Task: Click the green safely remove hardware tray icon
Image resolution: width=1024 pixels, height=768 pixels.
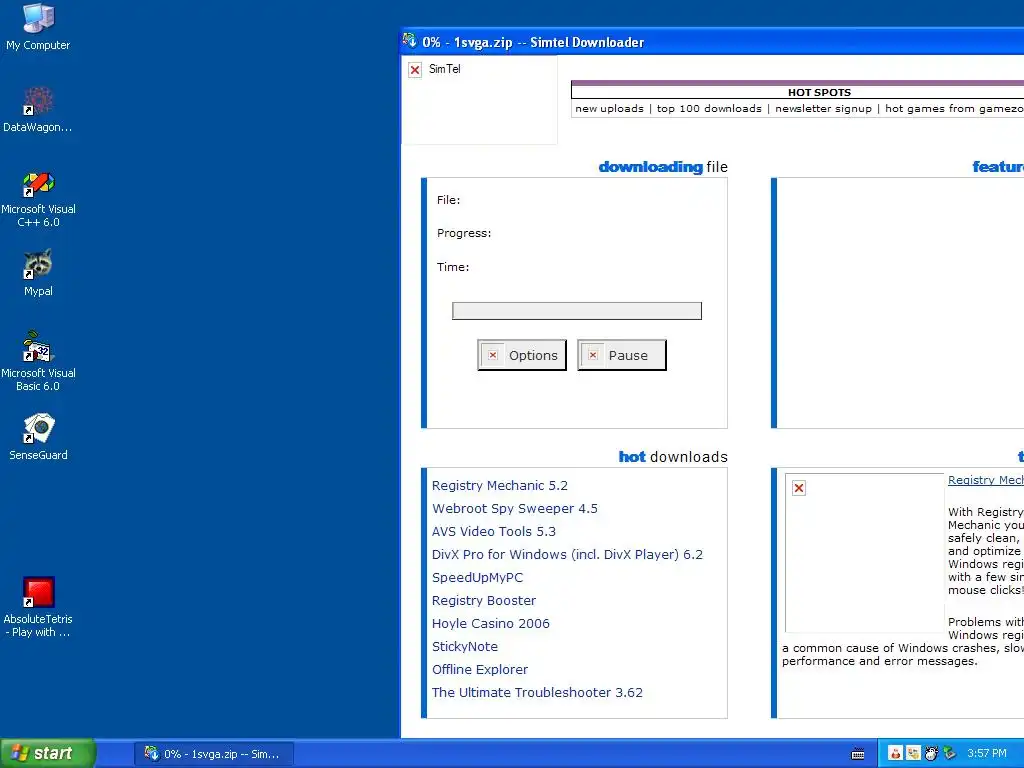Action: tap(950, 754)
